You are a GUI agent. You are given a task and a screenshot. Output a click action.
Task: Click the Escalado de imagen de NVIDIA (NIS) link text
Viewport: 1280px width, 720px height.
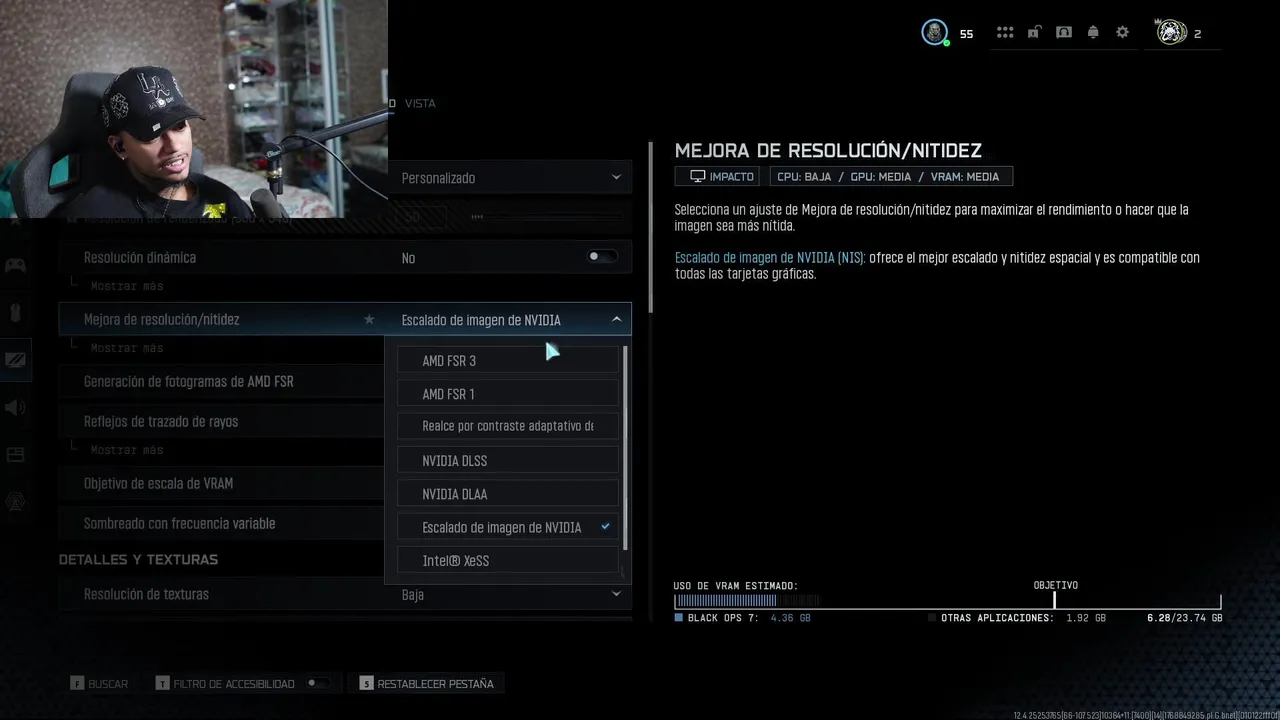[x=770, y=258]
